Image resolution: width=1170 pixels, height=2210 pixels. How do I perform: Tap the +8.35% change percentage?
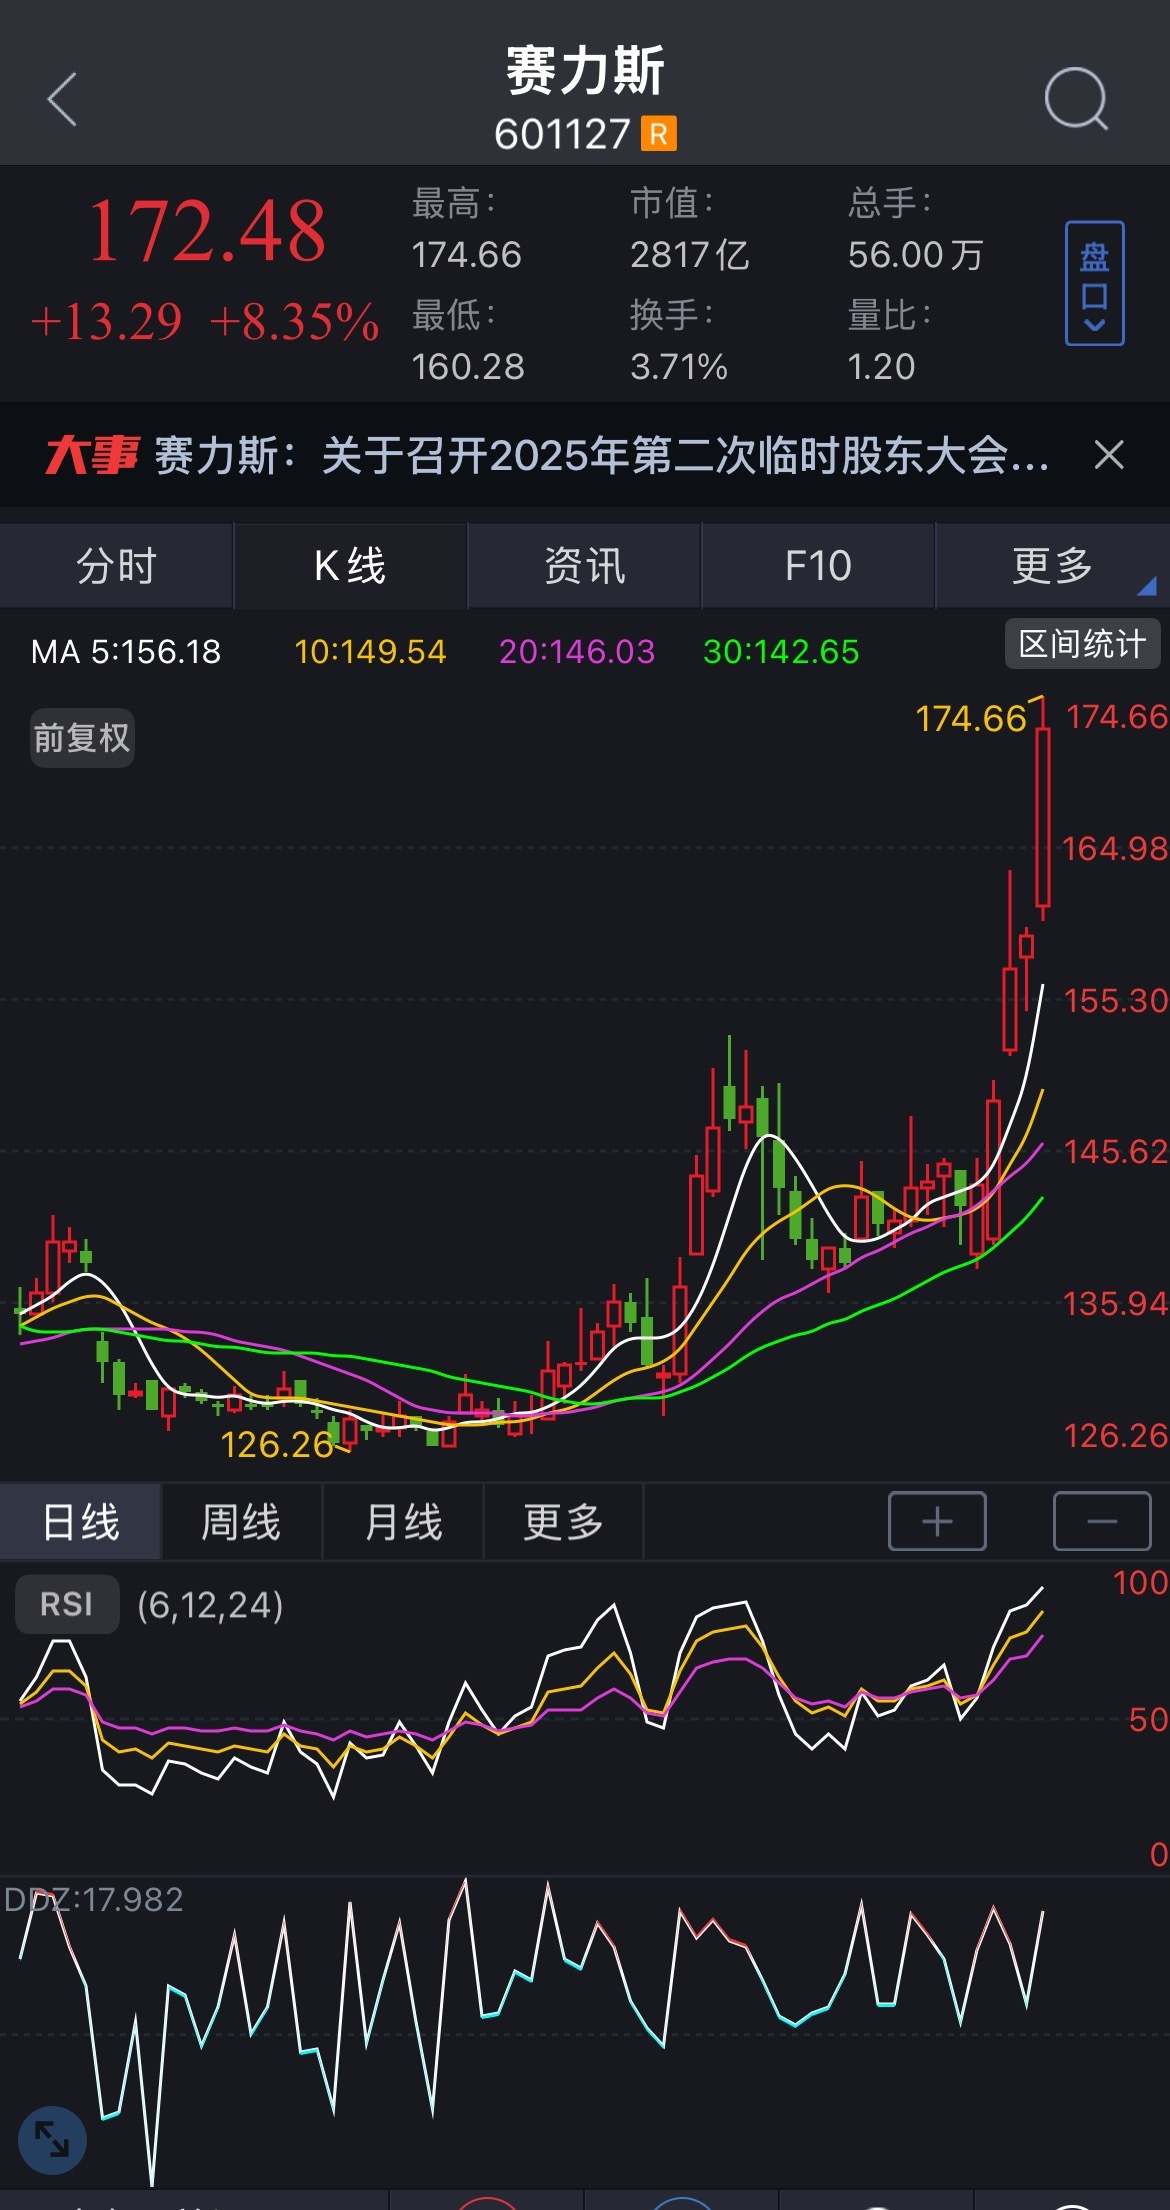(x=295, y=322)
